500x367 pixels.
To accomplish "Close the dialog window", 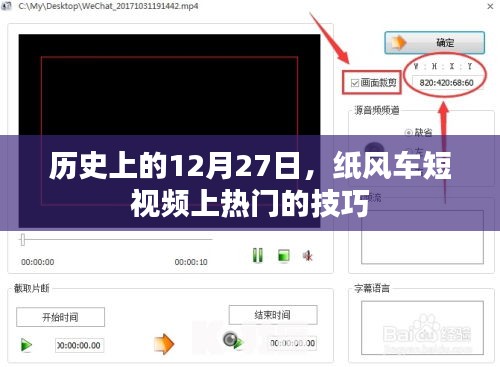I will pos(490,6).
